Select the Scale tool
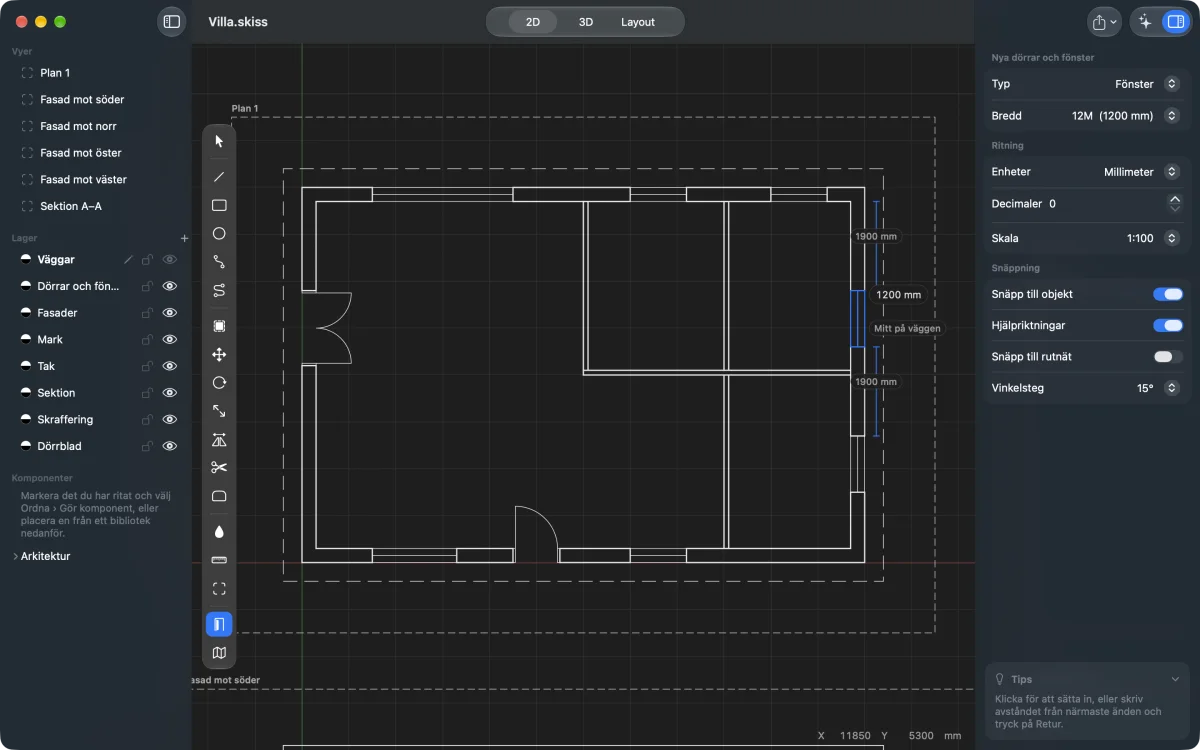 pyautogui.click(x=219, y=411)
